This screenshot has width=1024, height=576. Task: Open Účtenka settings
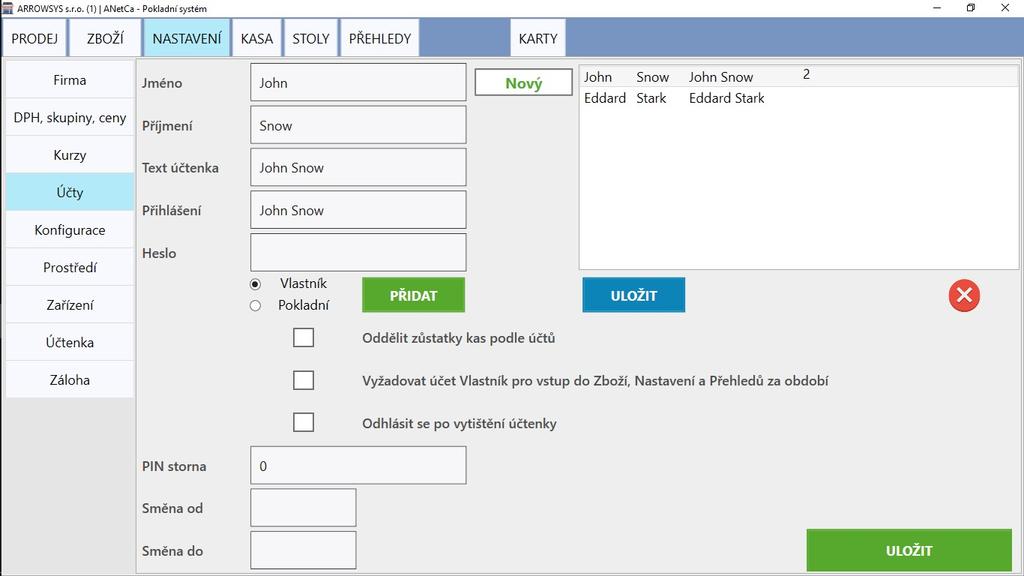coord(70,342)
